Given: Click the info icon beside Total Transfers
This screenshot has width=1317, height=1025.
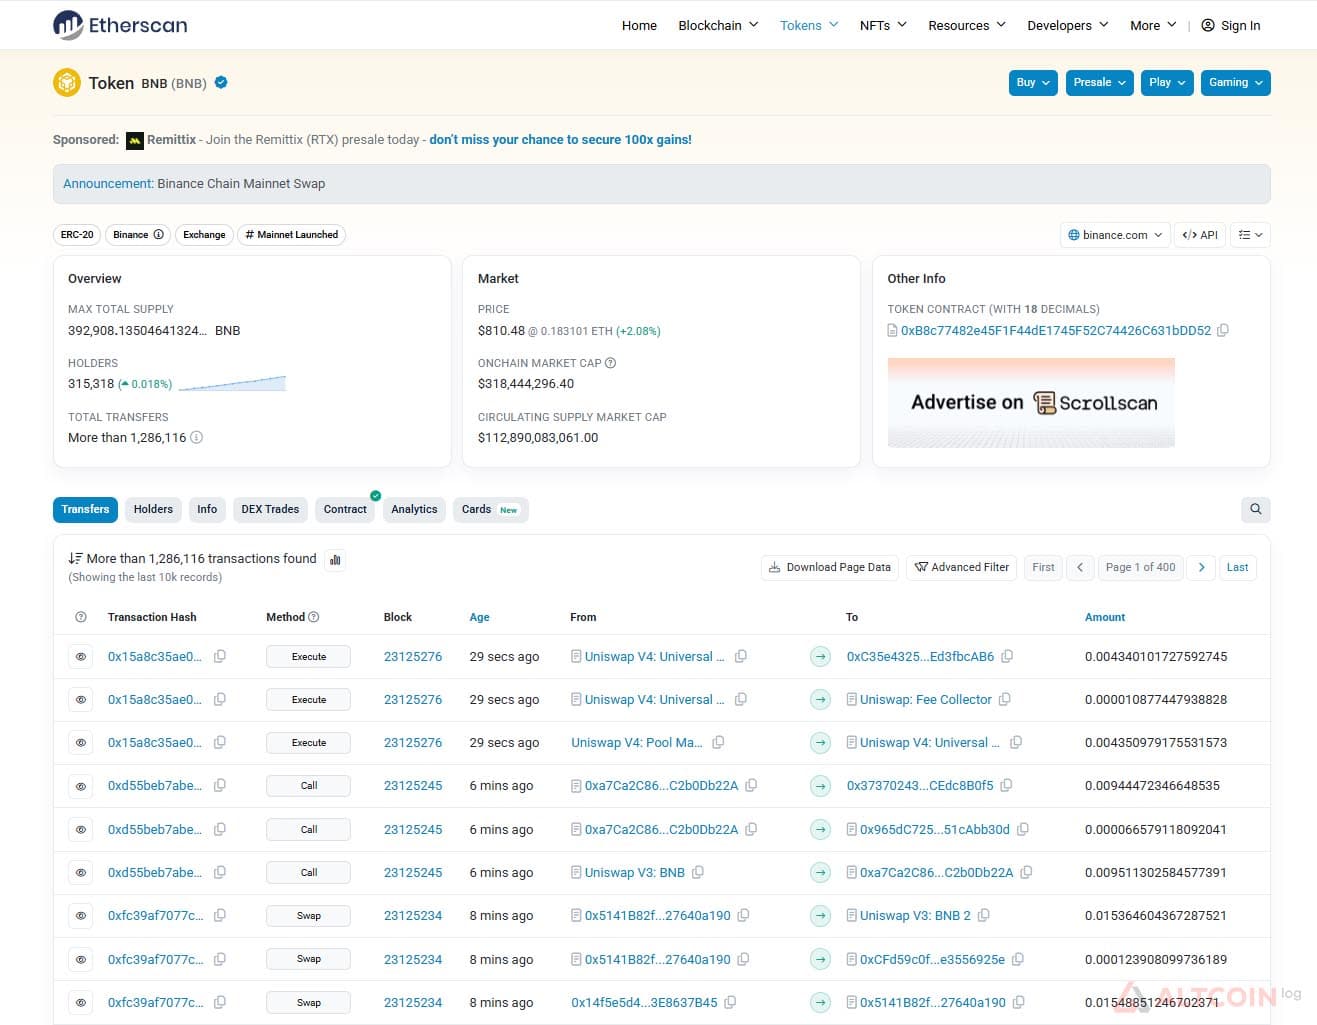Looking at the screenshot, I should [x=197, y=437].
